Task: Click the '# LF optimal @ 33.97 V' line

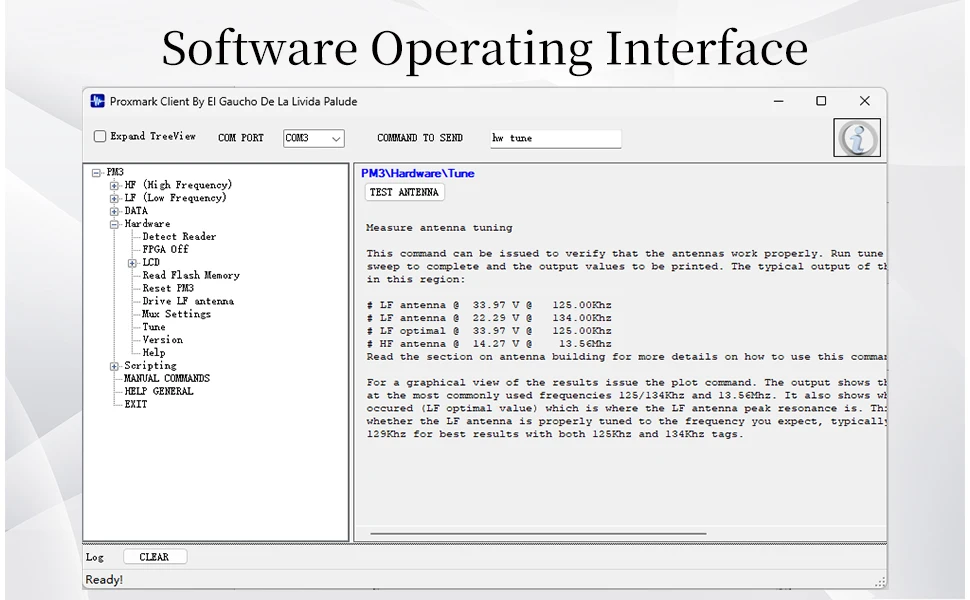Action: click(x=489, y=331)
